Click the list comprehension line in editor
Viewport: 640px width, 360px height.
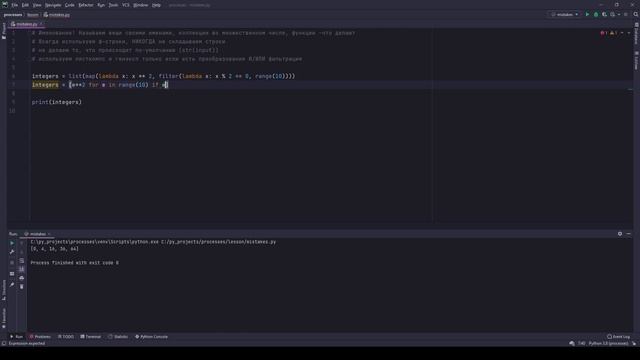(100, 85)
